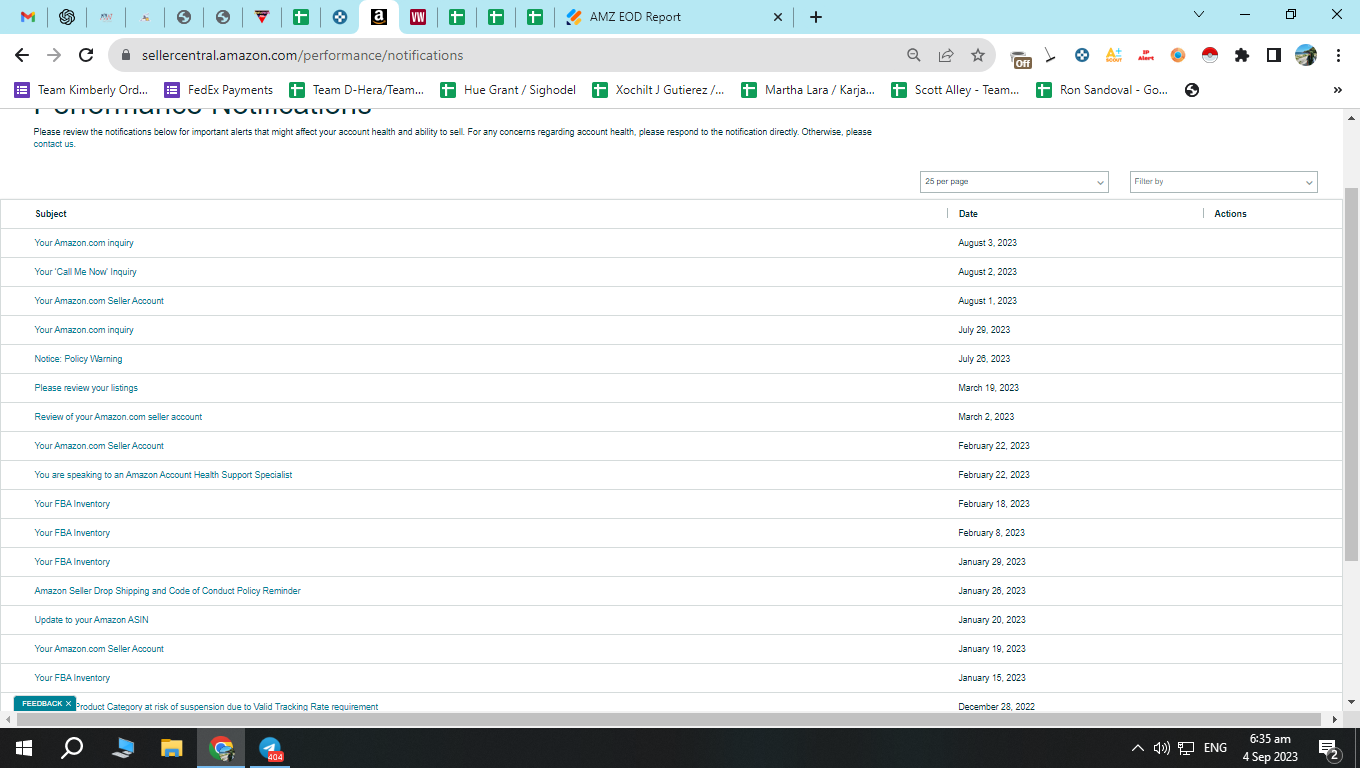
Task: Open the Extensions puzzle-piece menu
Action: tap(1242, 56)
